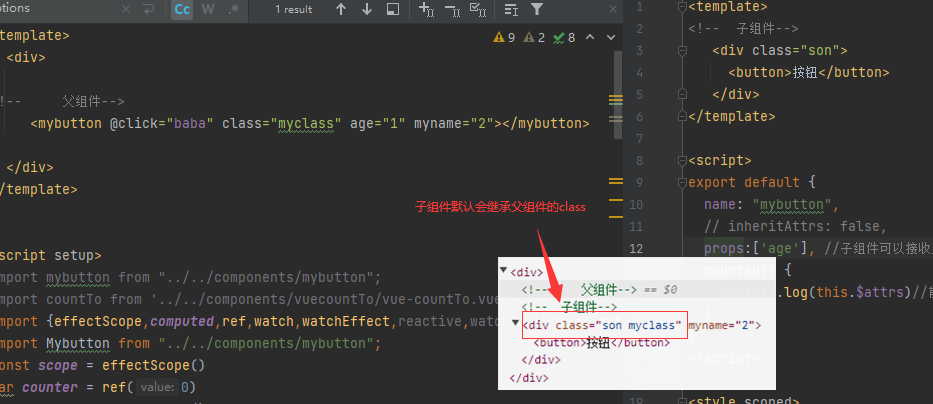This screenshot has height=404, width=933.
Task: Go to previous search occurrence
Action: coord(341,10)
